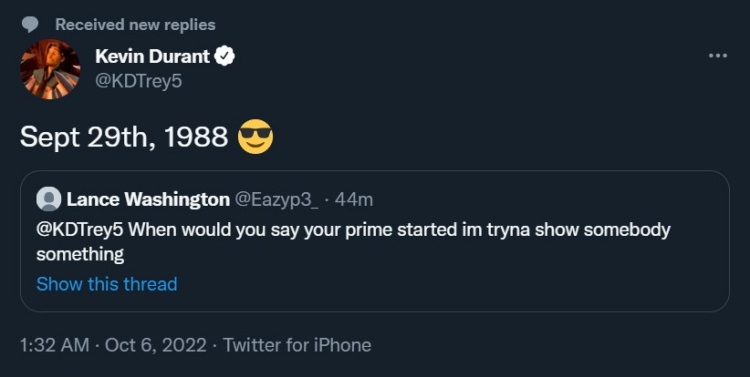Image resolution: width=750 pixels, height=377 pixels.
Task: Open the Twitter for iPhone source link
Action: pyautogui.click(x=297, y=345)
